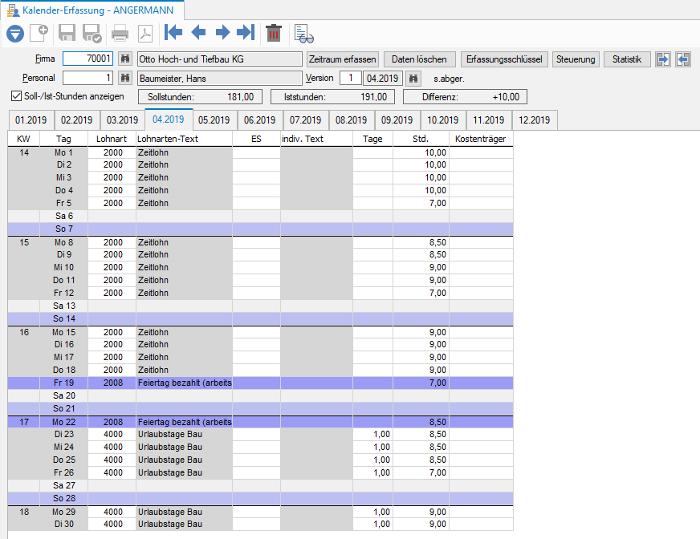Viewport: 700px width, 539px height.
Task: Go to the previous record arrow
Action: (198, 32)
